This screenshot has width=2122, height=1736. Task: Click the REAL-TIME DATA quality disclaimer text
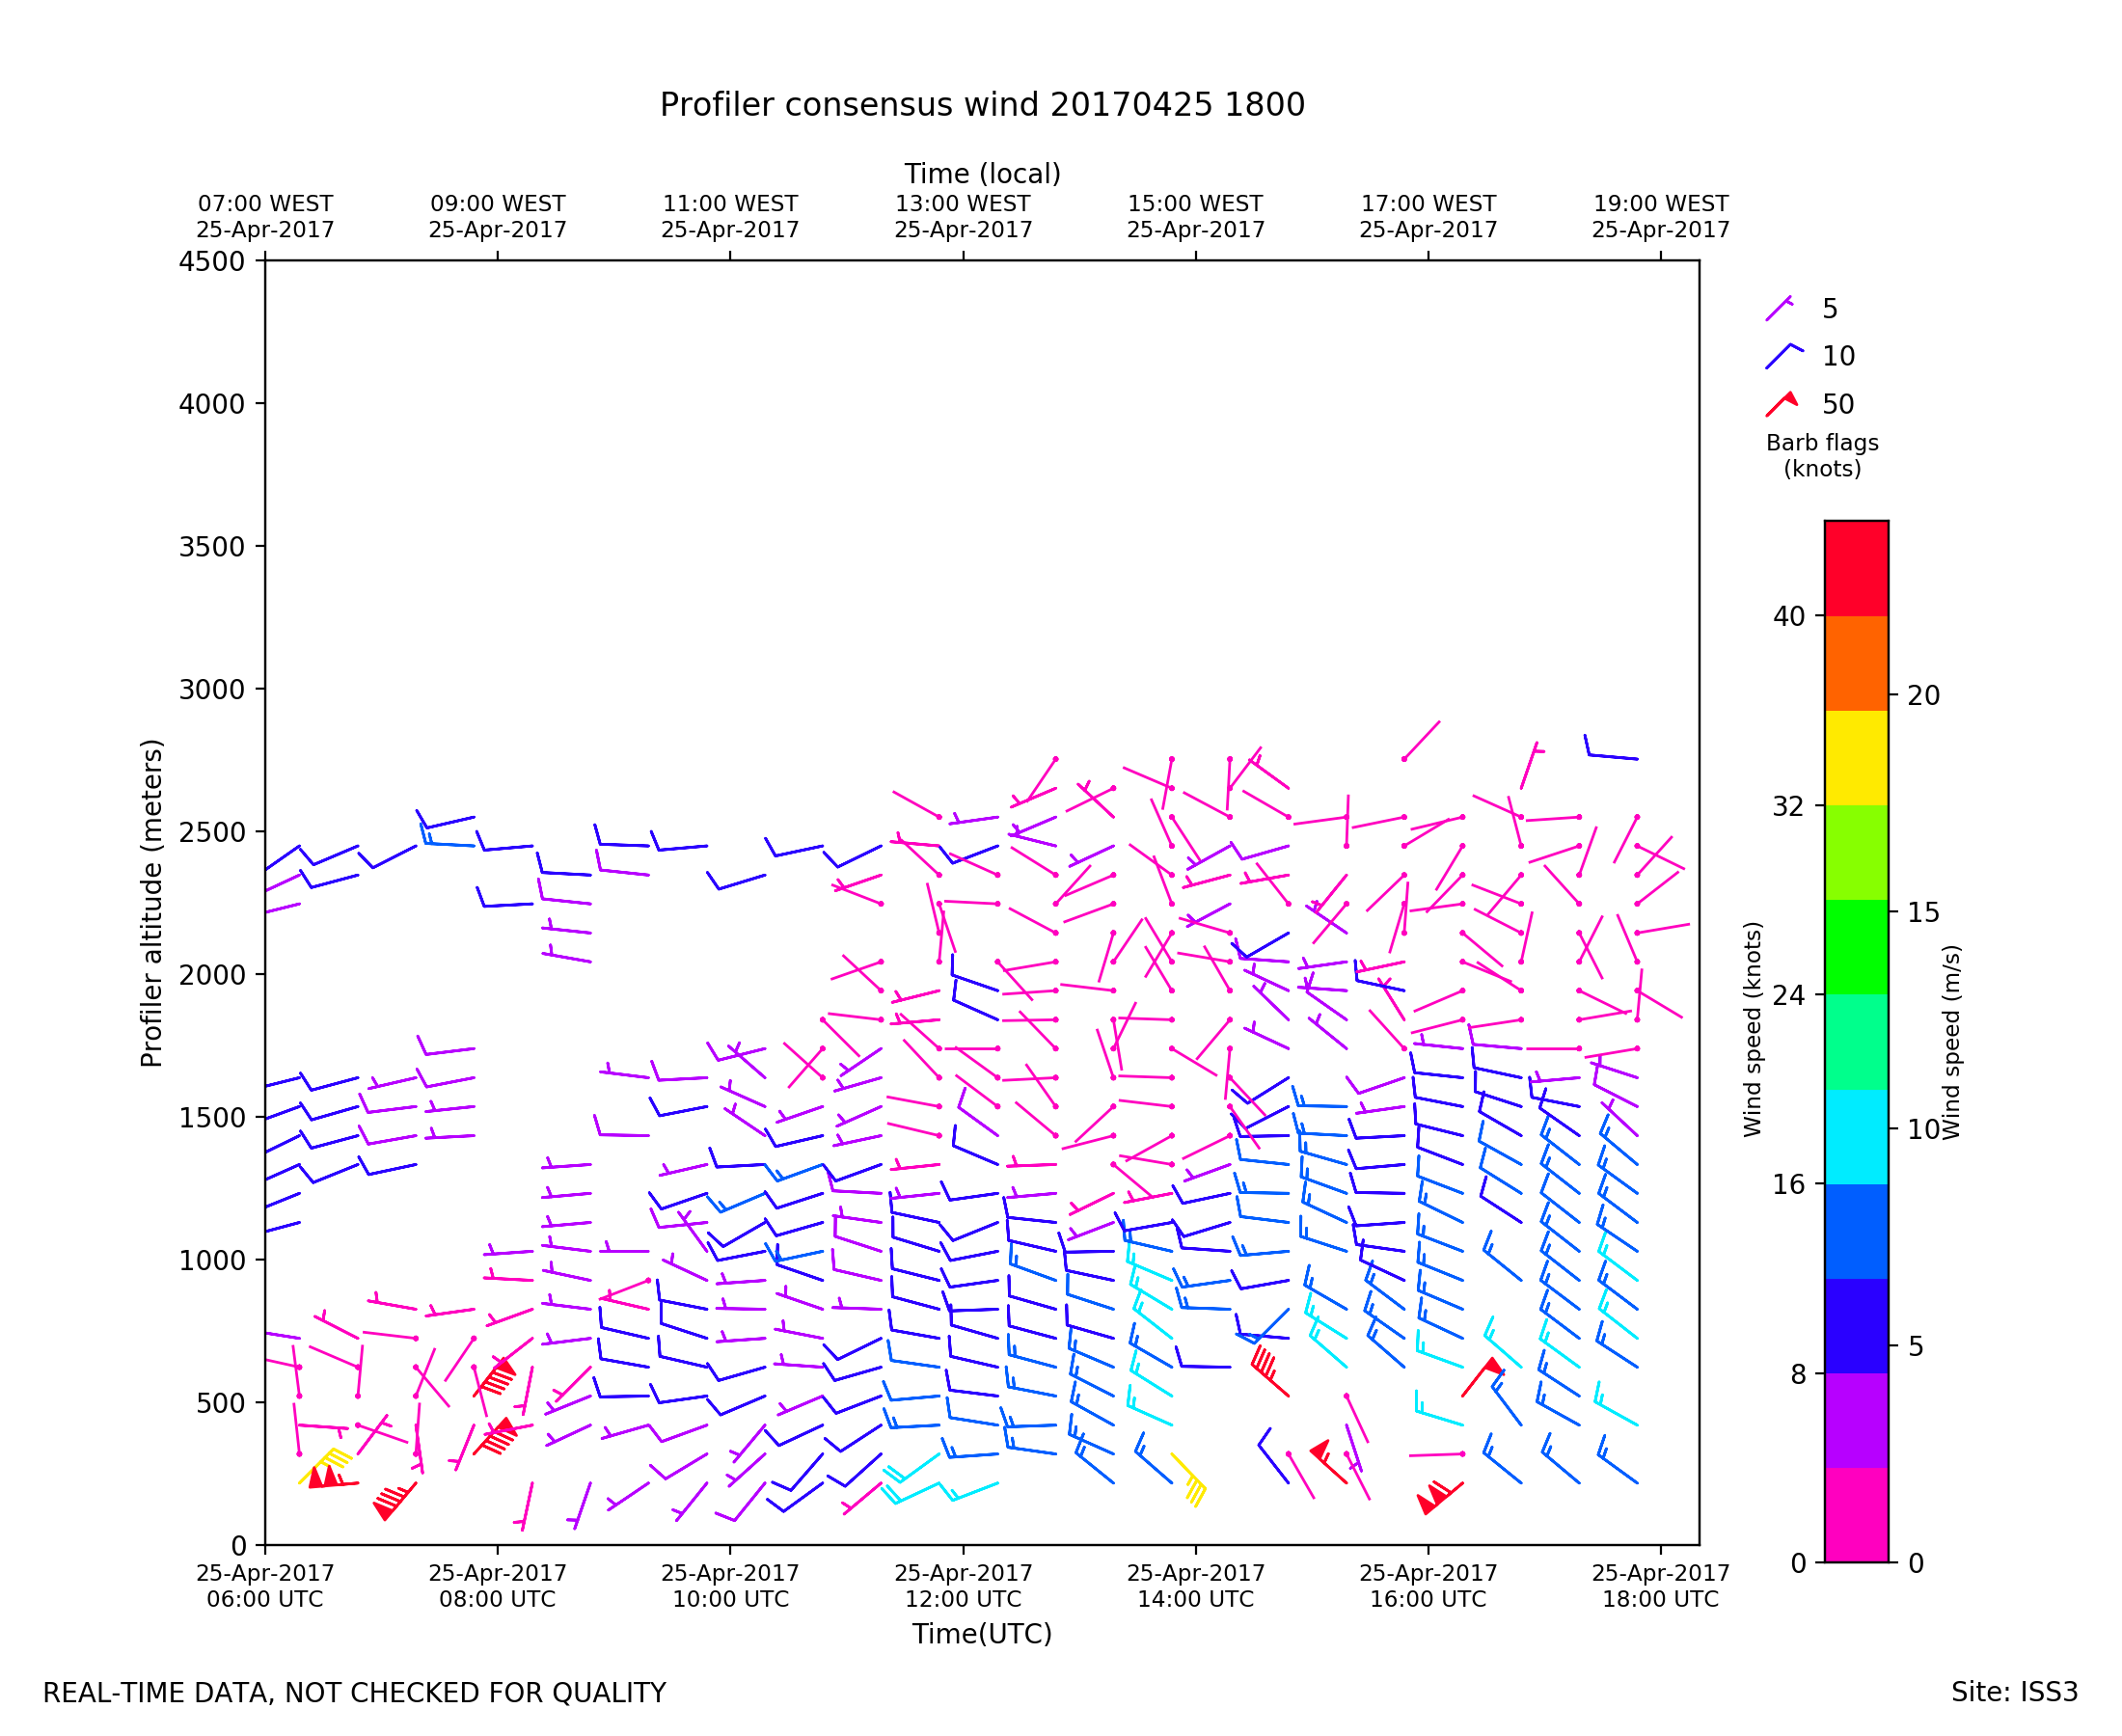click(x=354, y=1693)
